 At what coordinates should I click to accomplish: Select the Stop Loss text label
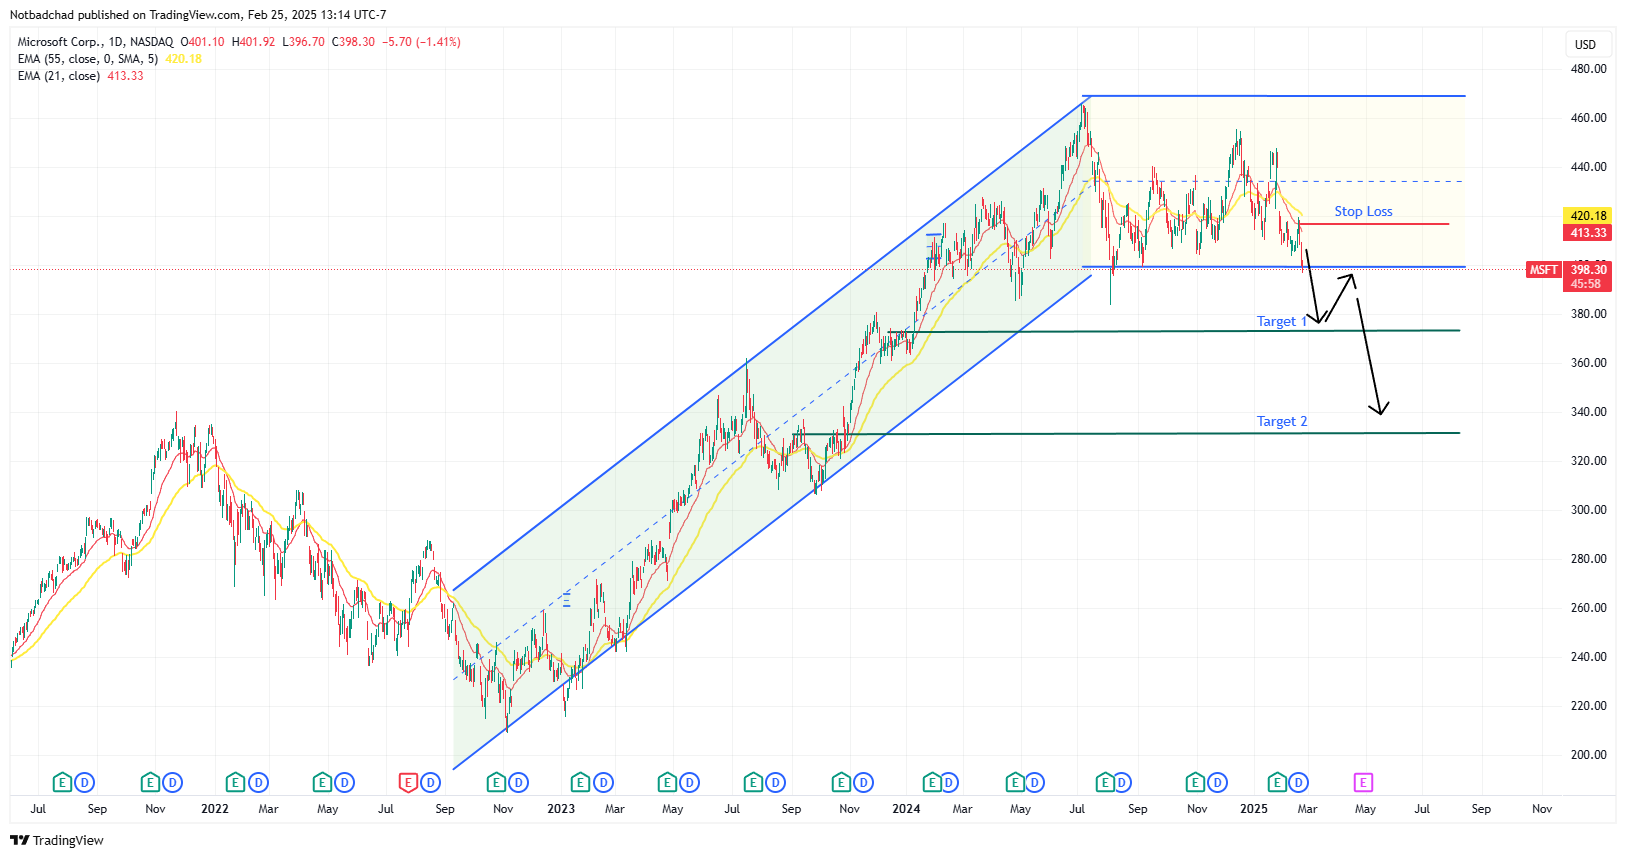point(1363,211)
